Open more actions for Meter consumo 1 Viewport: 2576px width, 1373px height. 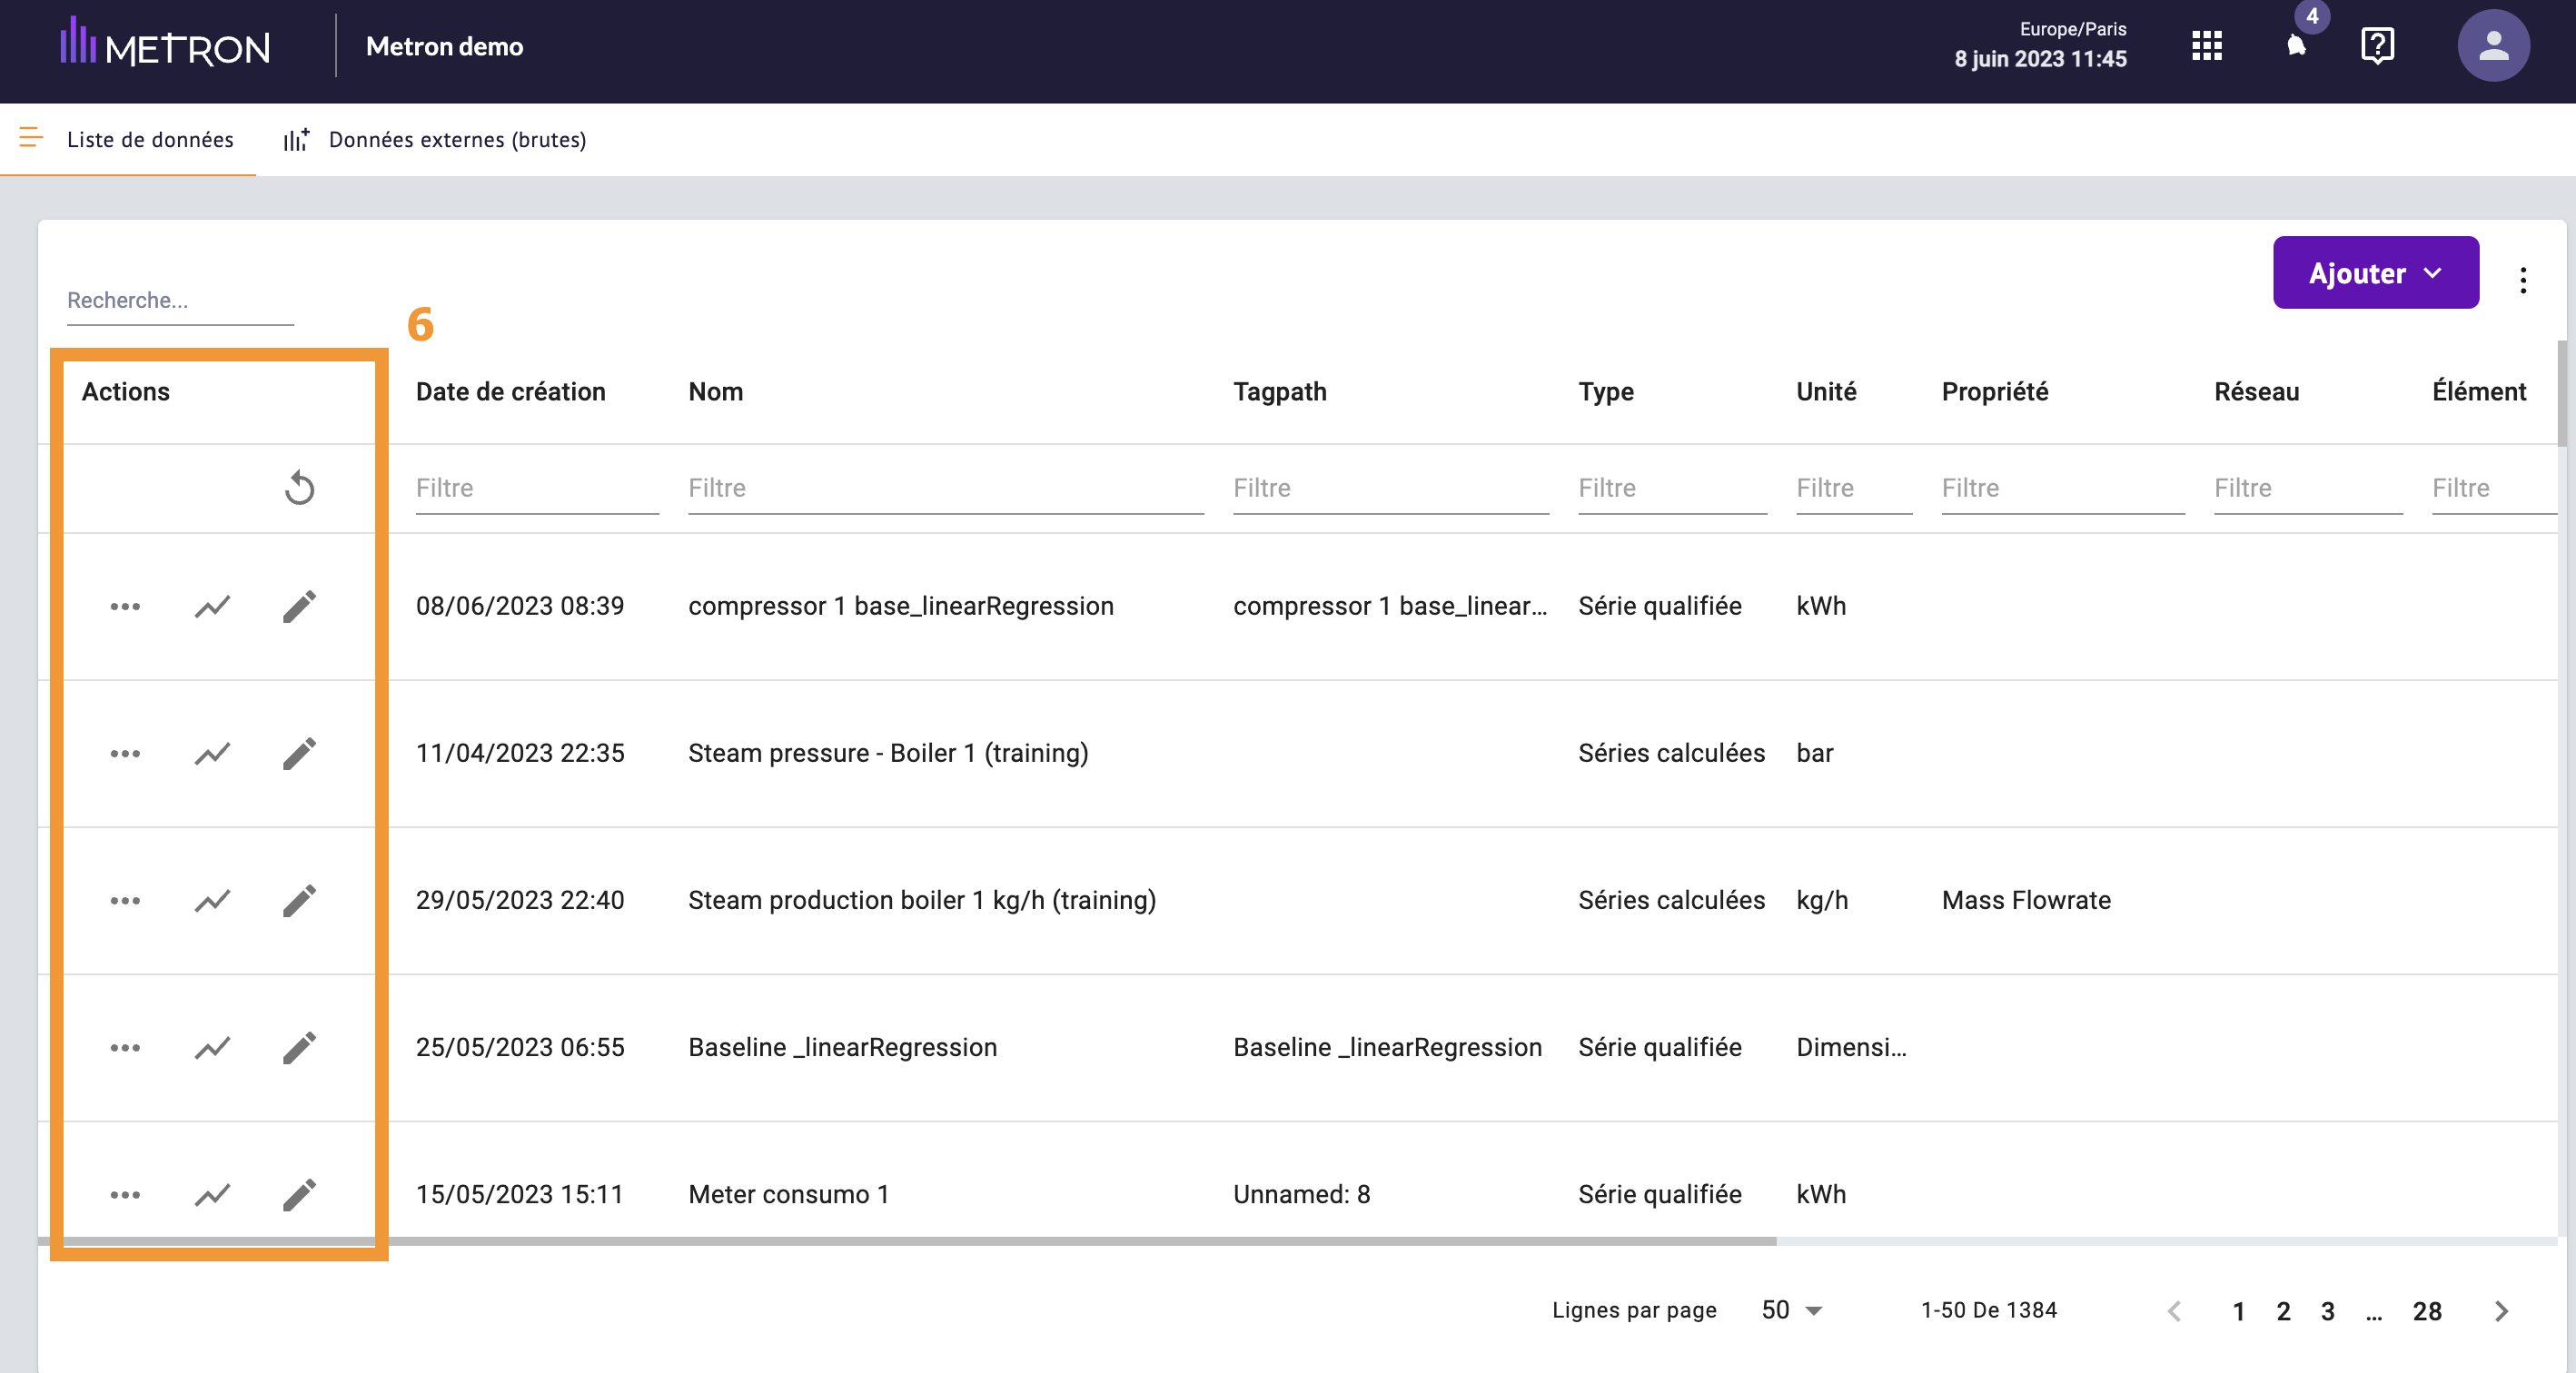[125, 1194]
